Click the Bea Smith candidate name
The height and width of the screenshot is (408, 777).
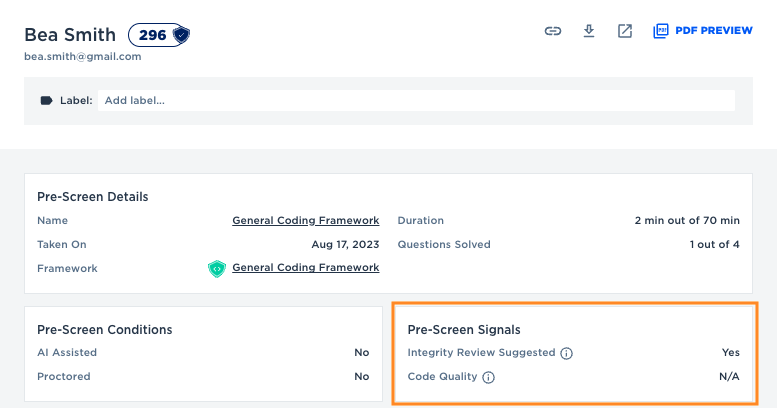pos(70,35)
